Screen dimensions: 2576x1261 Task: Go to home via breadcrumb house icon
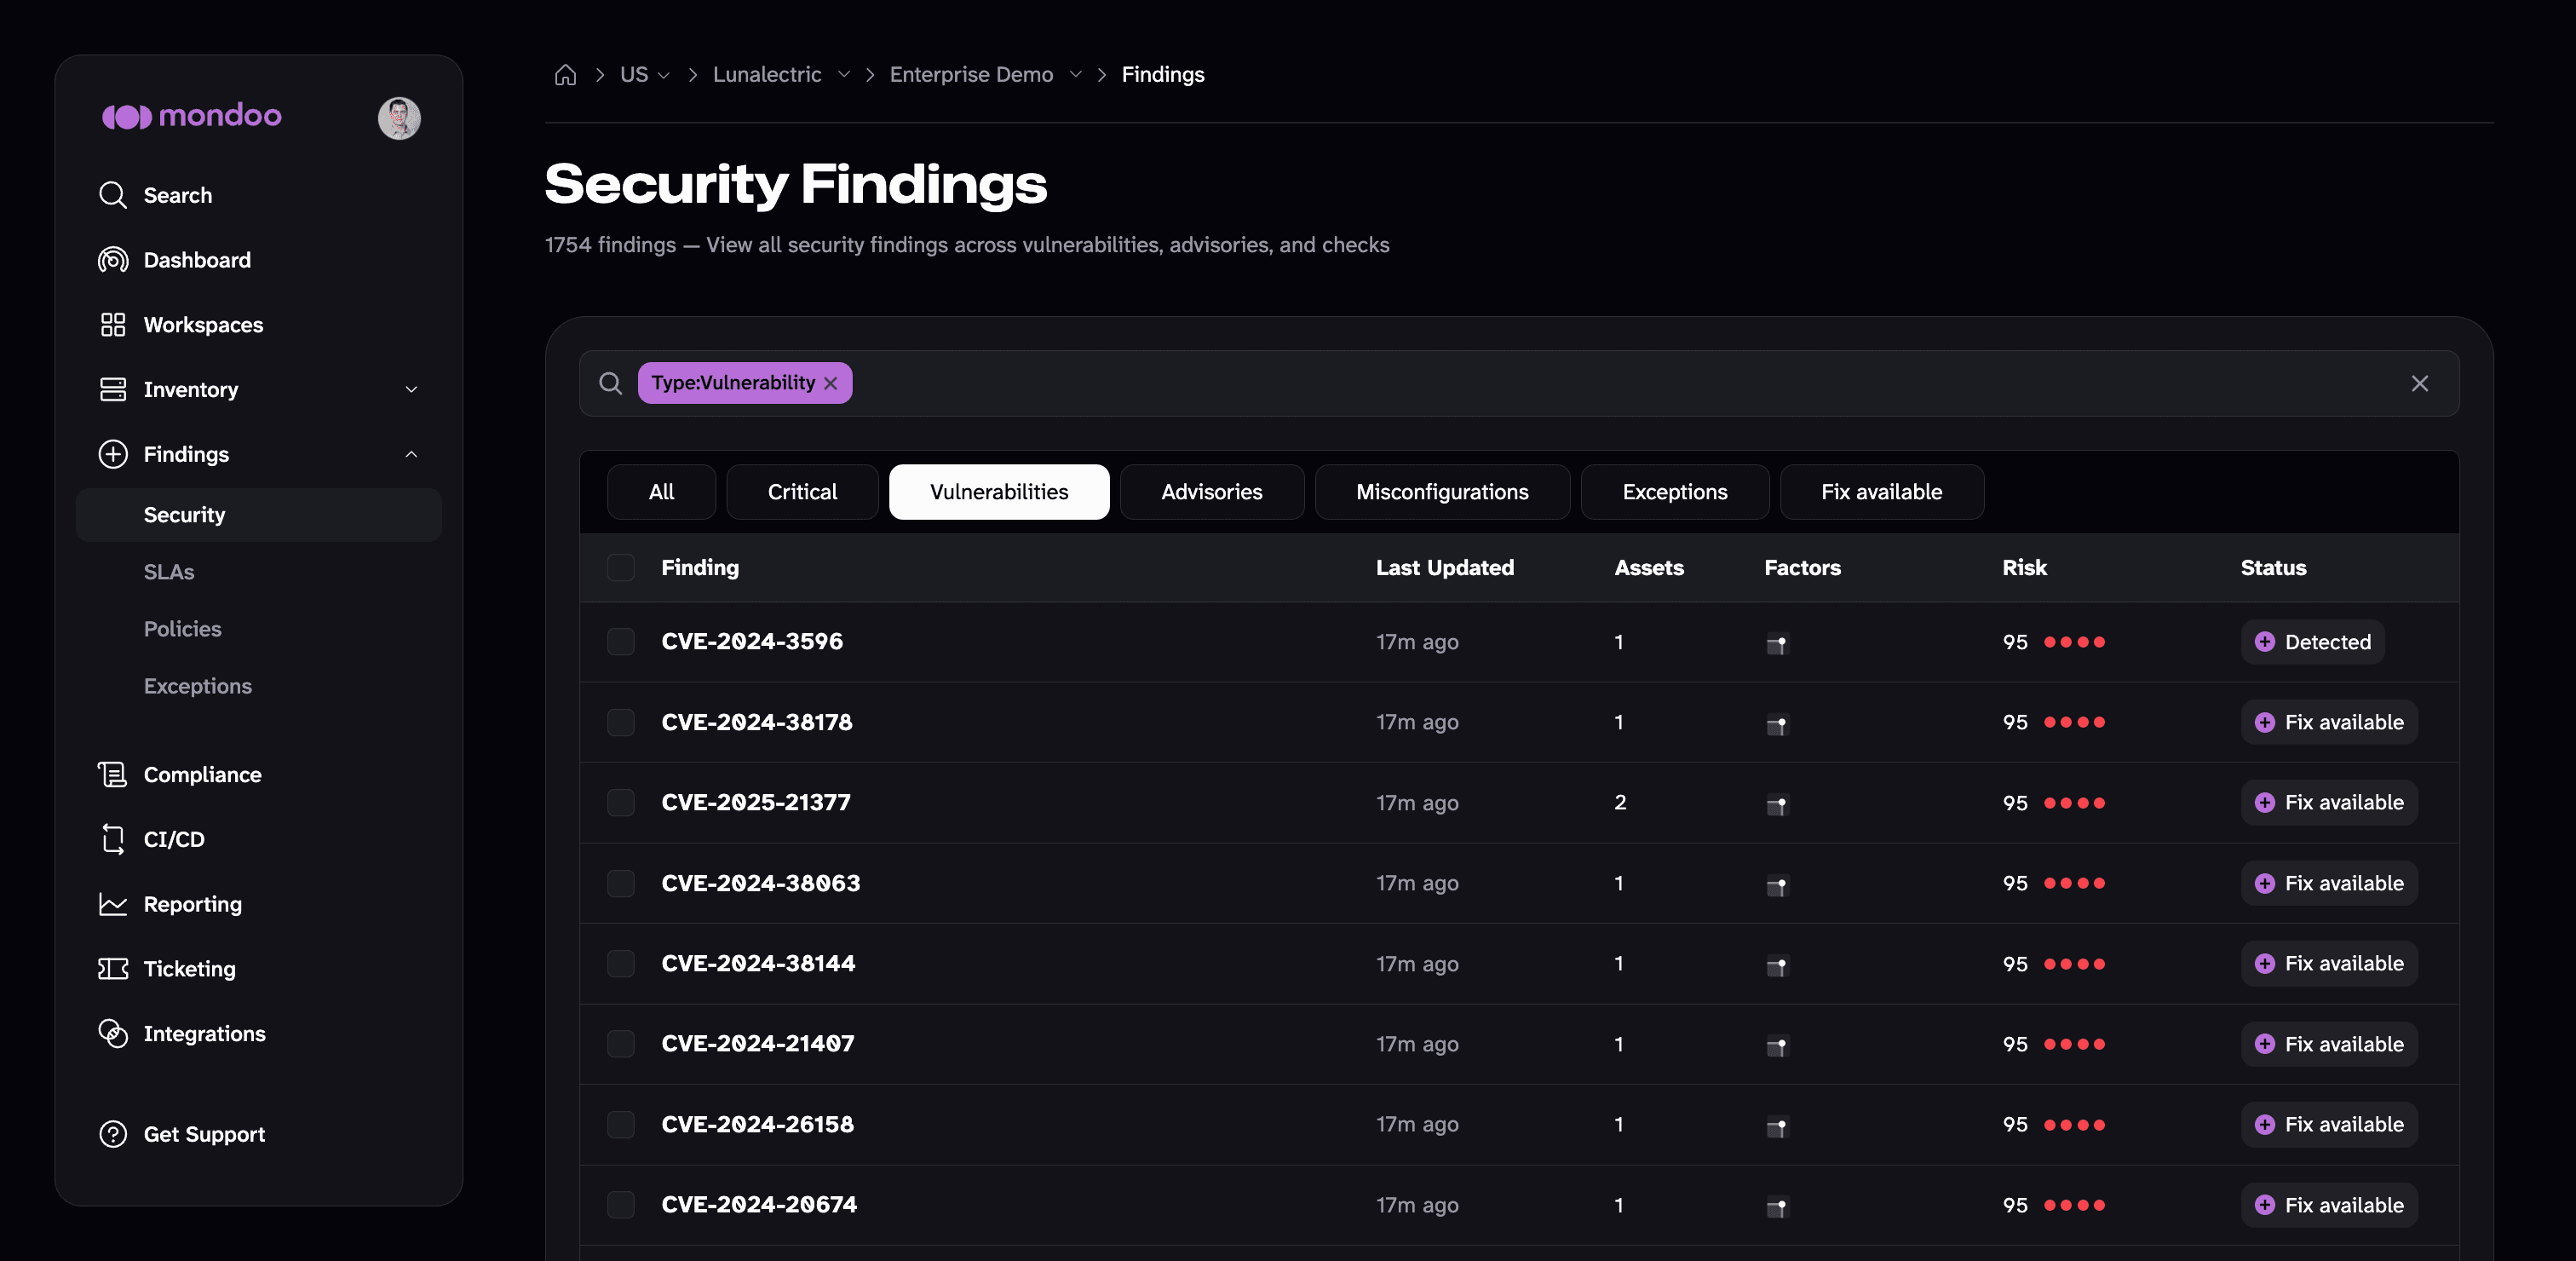pos(565,75)
